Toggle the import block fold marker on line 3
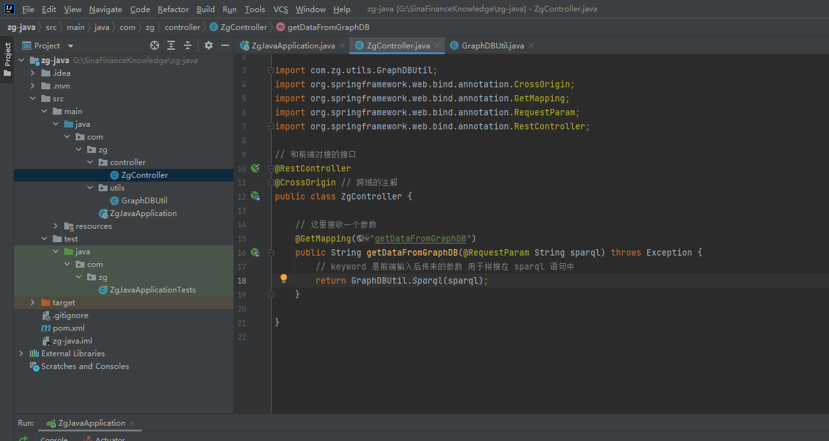The width and height of the screenshot is (829, 441). click(x=270, y=71)
